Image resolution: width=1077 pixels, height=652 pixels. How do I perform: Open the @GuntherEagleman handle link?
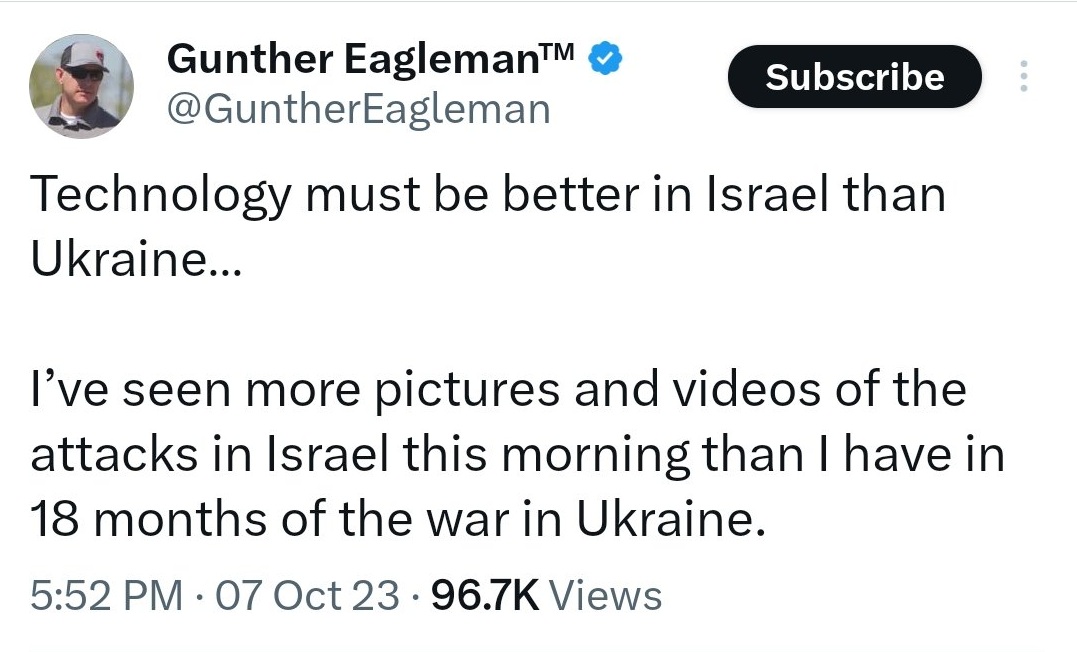[359, 110]
